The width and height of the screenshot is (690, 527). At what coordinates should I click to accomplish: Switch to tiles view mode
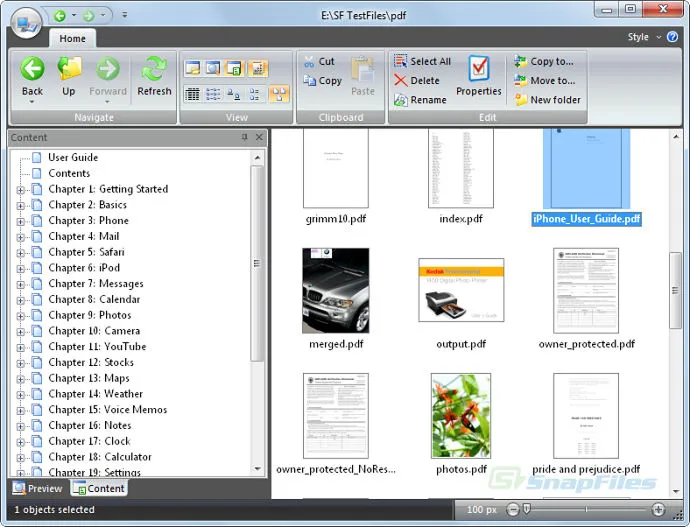tap(255, 94)
